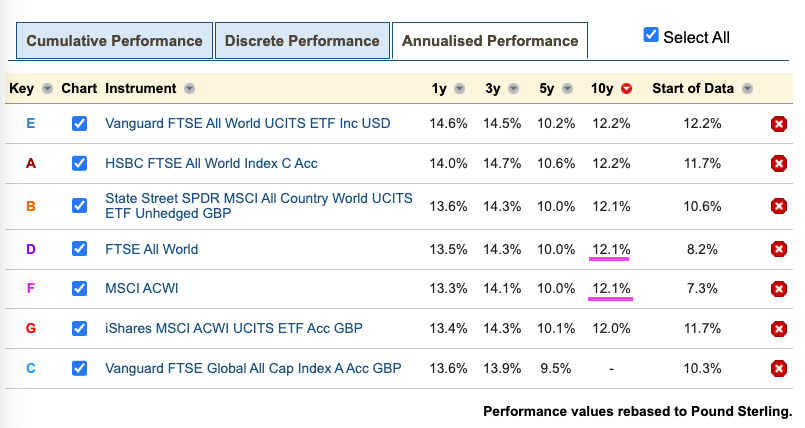Delete State Street SPDR MSCI row
Screen dimensions: 805x428
778,206
